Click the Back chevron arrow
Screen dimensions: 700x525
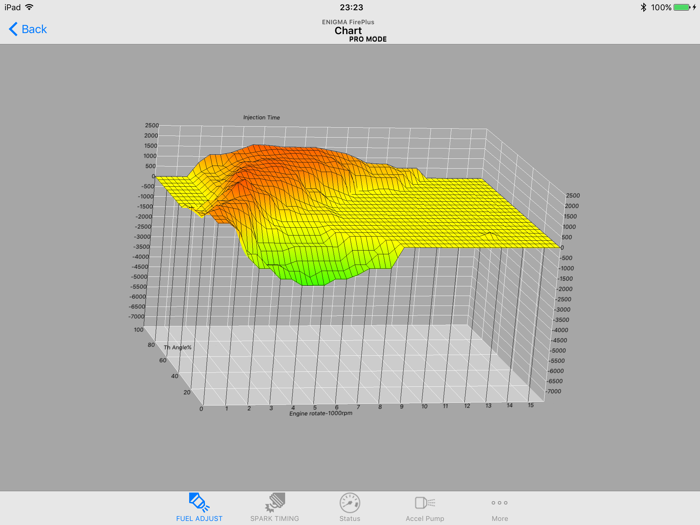[13, 29]
